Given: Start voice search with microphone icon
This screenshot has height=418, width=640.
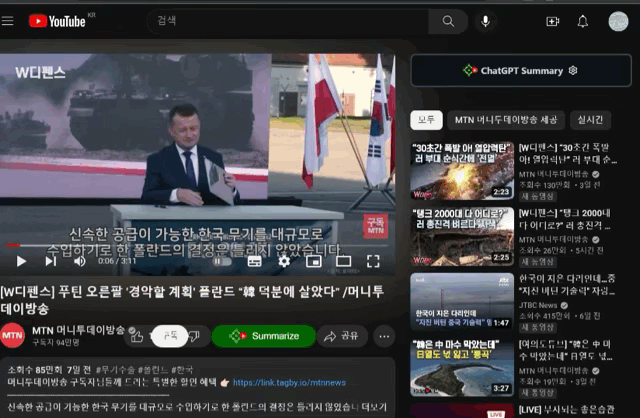Looking at the screenshot, I should tap(485, 21).
